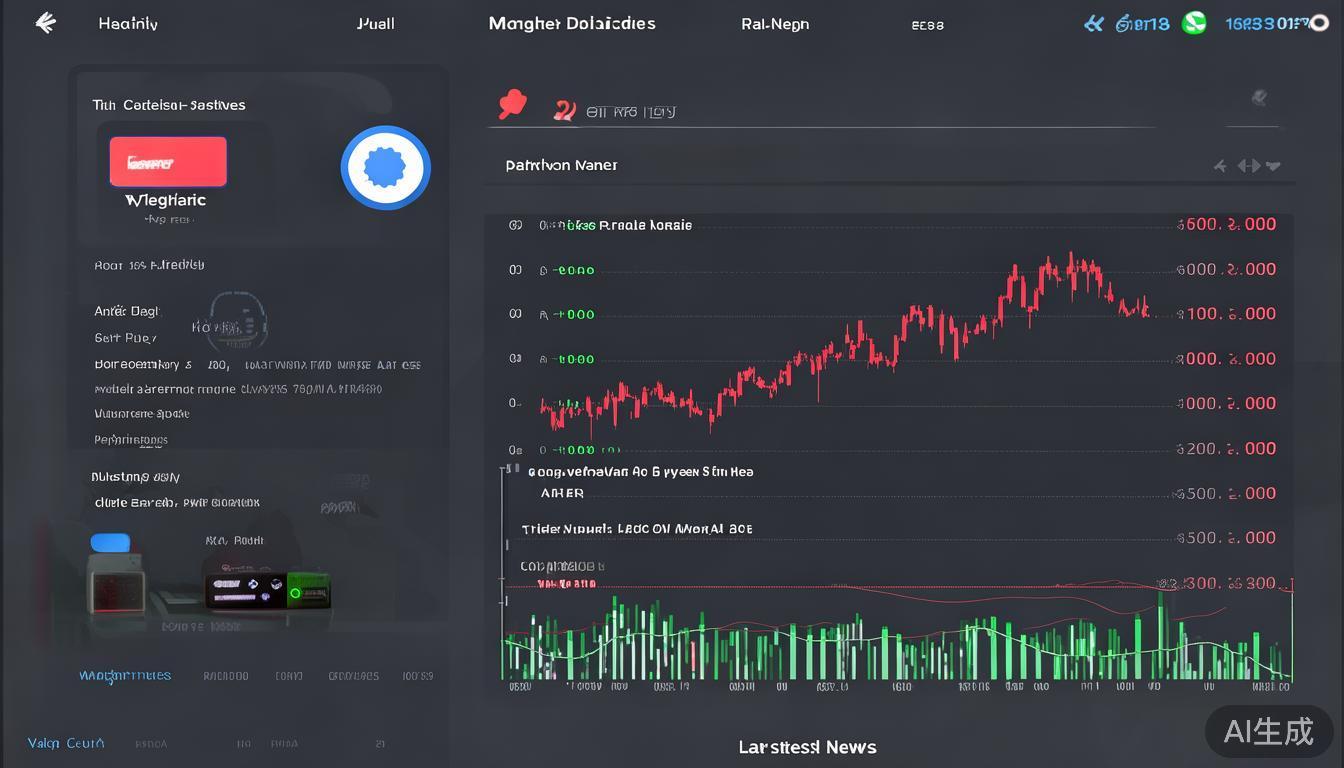Screen dimensions: 1344x768
Task: Click the blue arrows icon in the top bar
Action: [x=1094, y=23]
